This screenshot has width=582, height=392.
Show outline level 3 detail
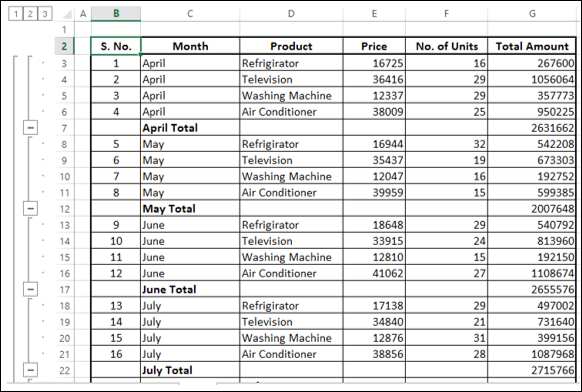click(45, 14)
